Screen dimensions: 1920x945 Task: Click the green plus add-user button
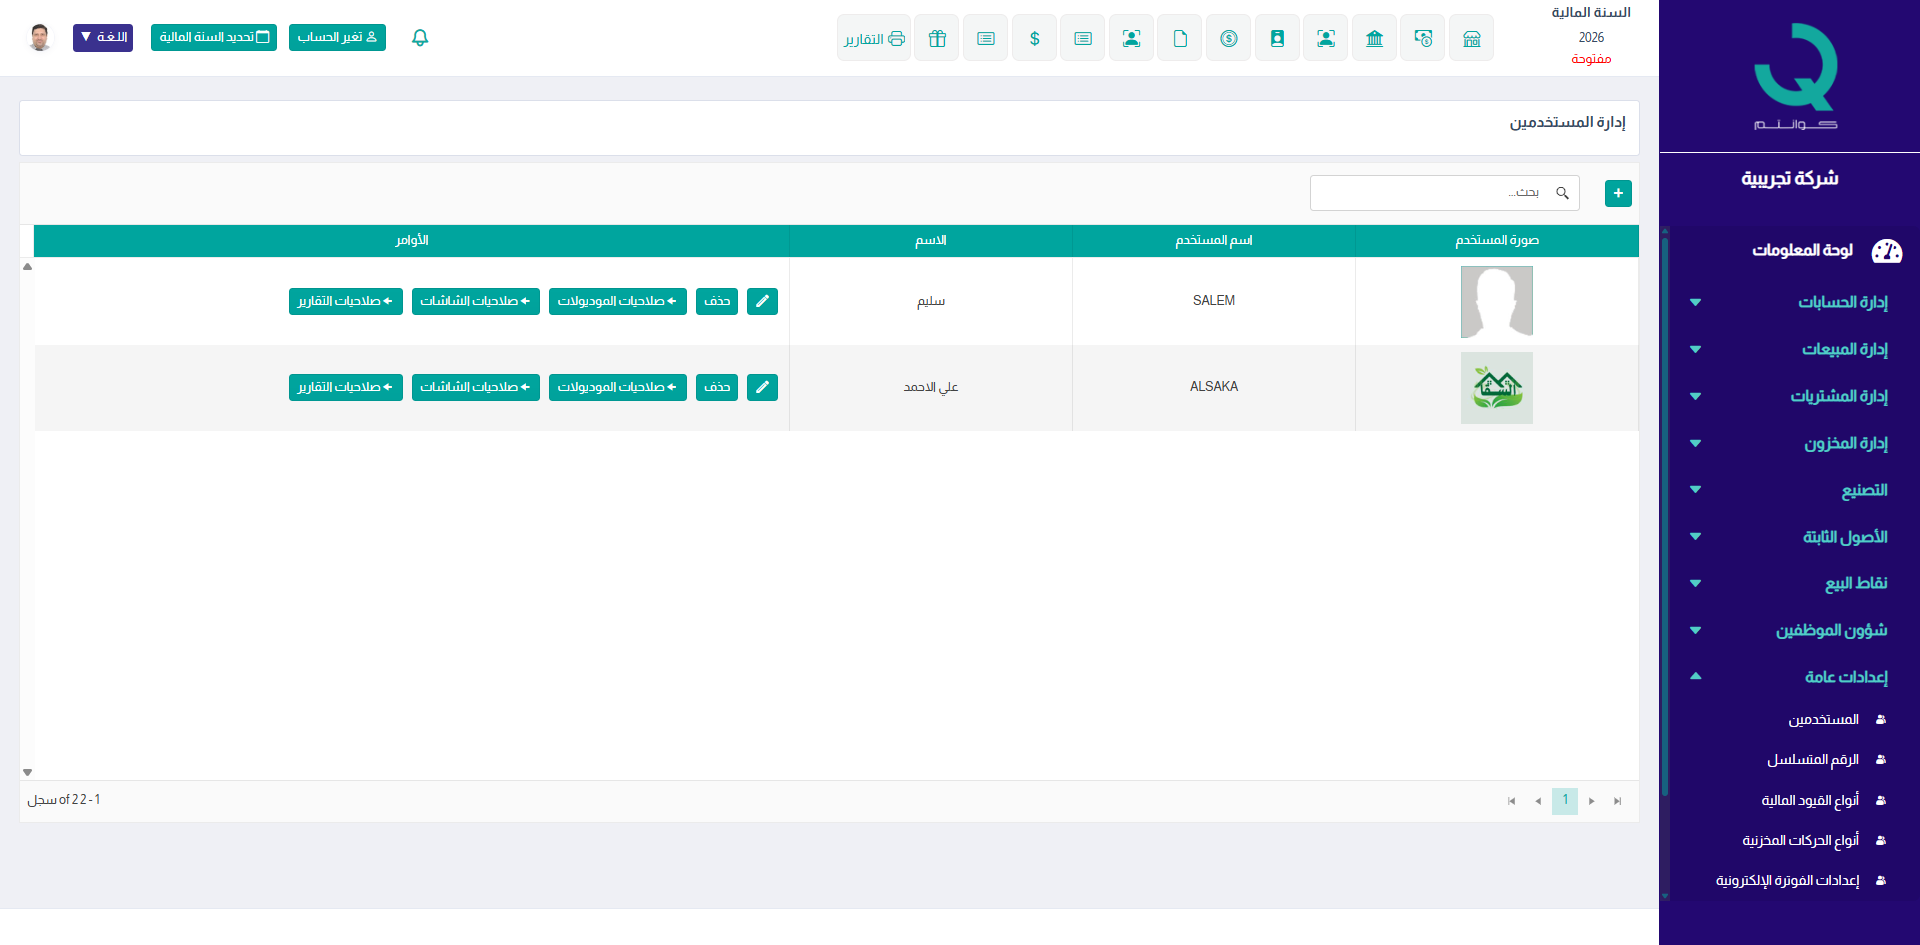click(x=1617, y=193)
